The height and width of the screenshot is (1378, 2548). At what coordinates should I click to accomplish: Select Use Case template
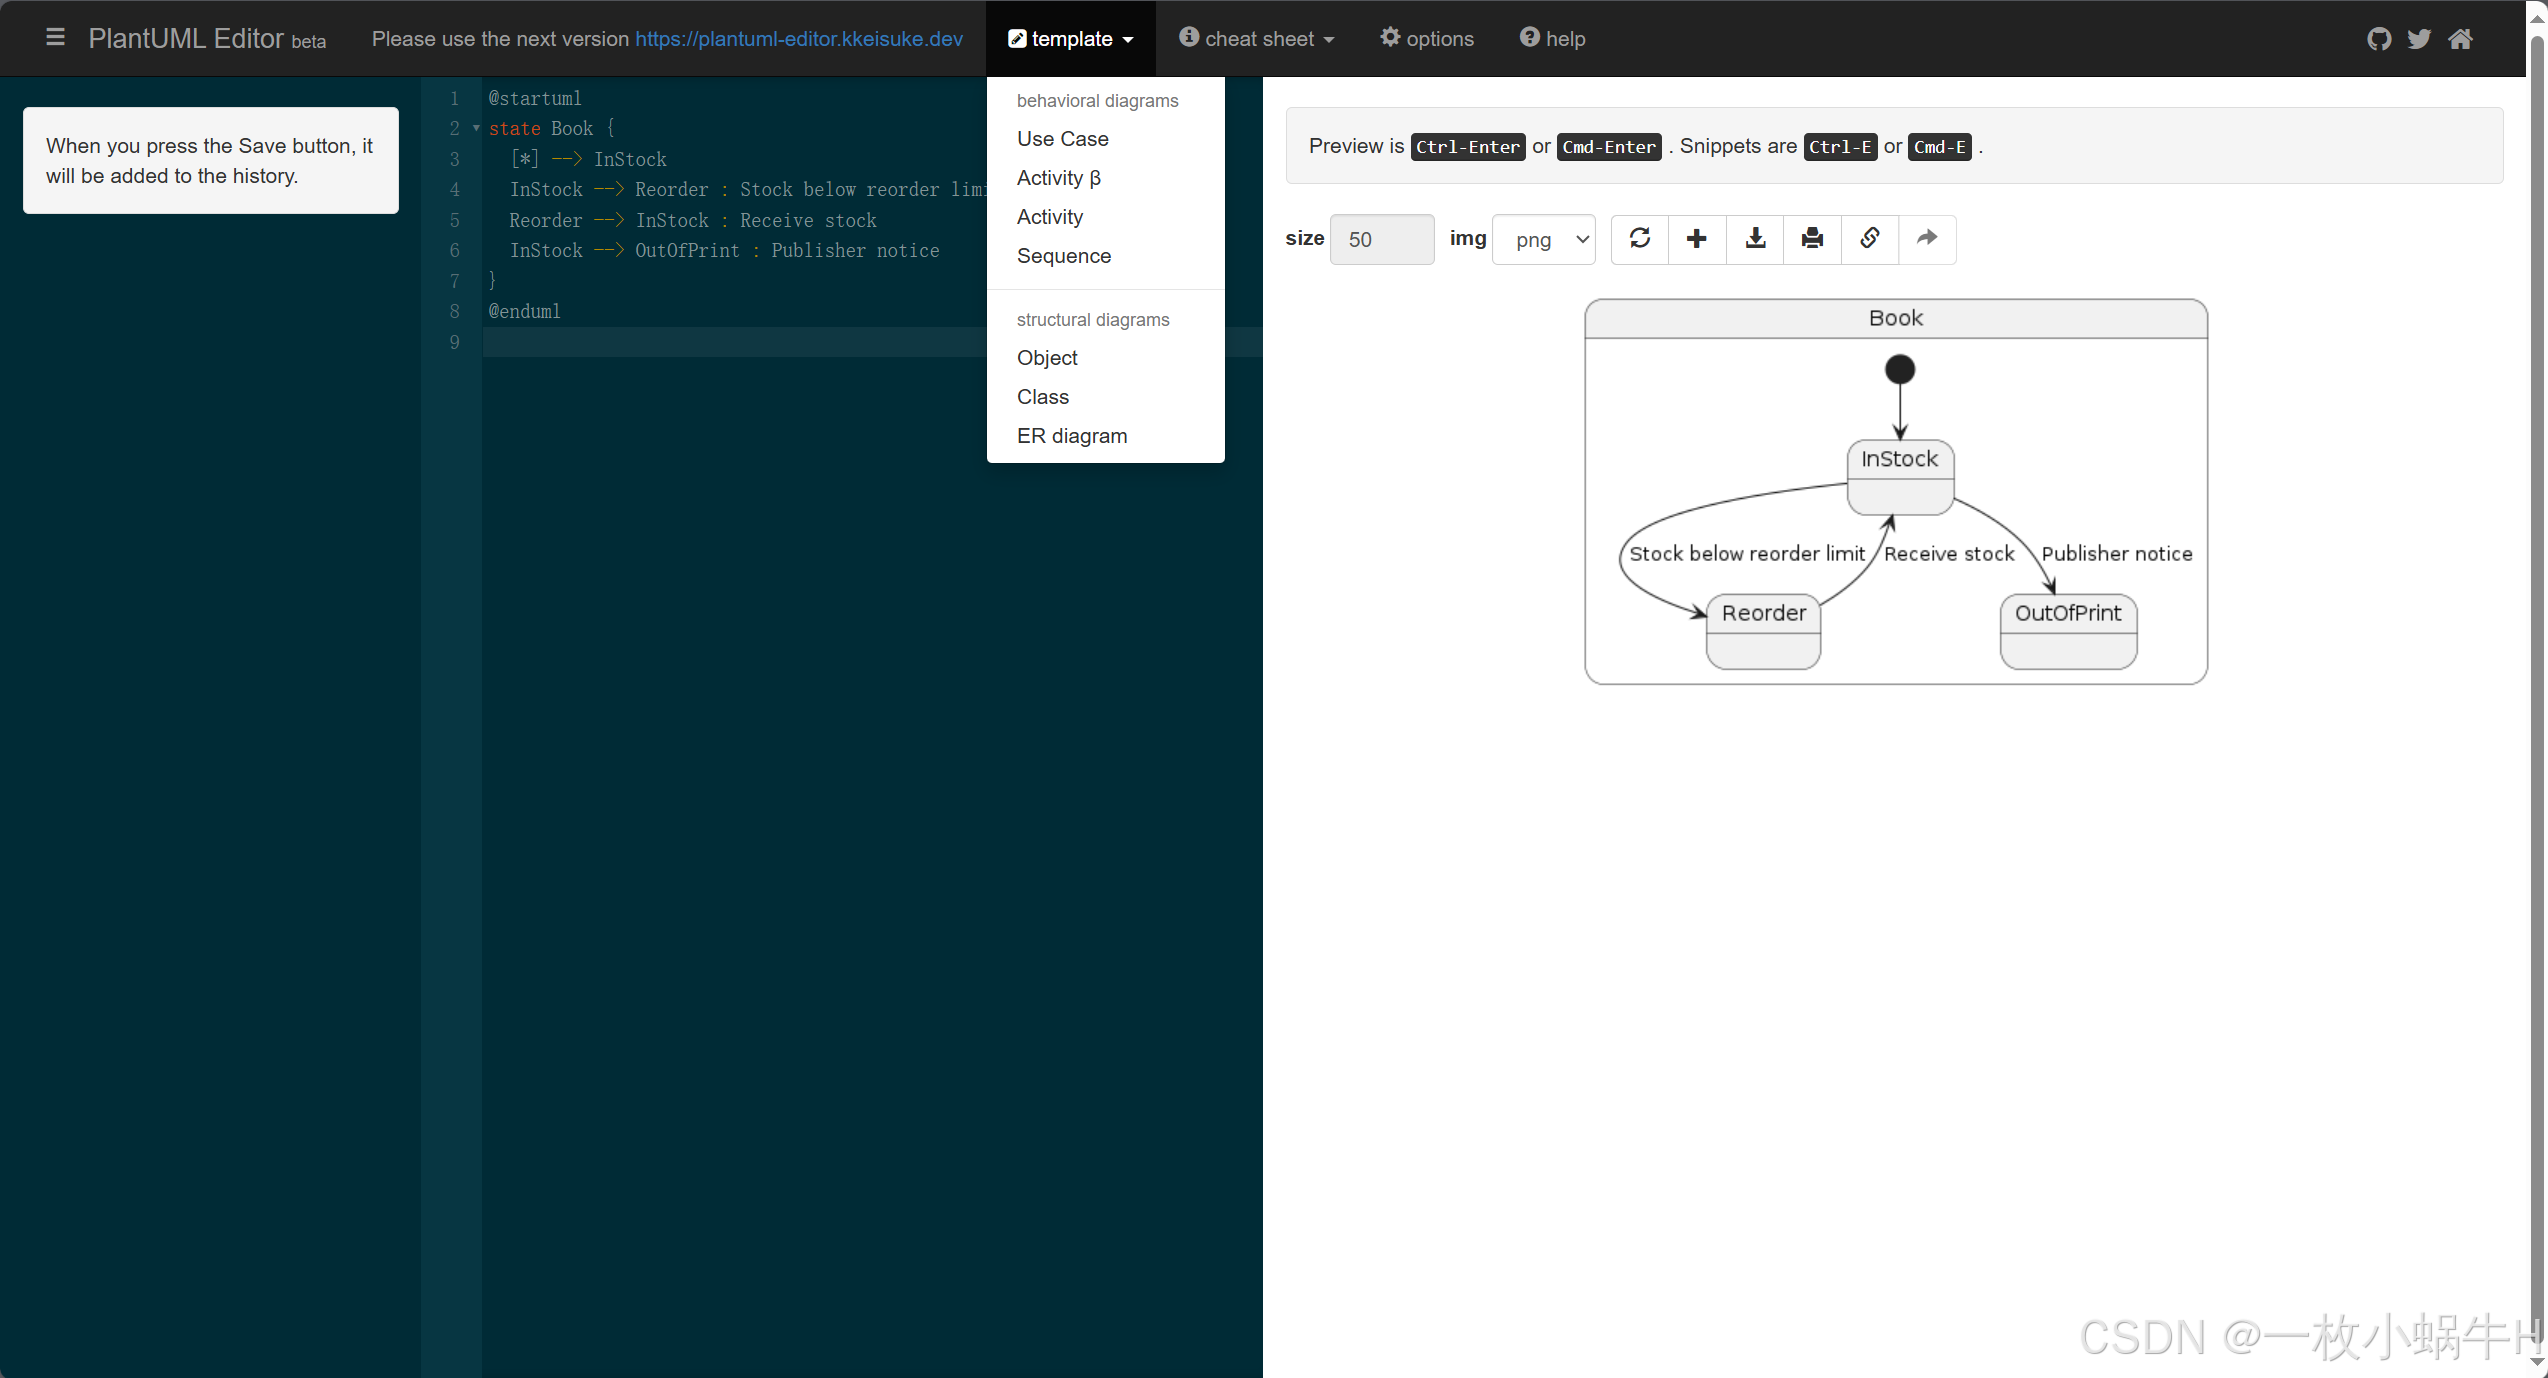pyautogui.click(x=1062, y=139)
